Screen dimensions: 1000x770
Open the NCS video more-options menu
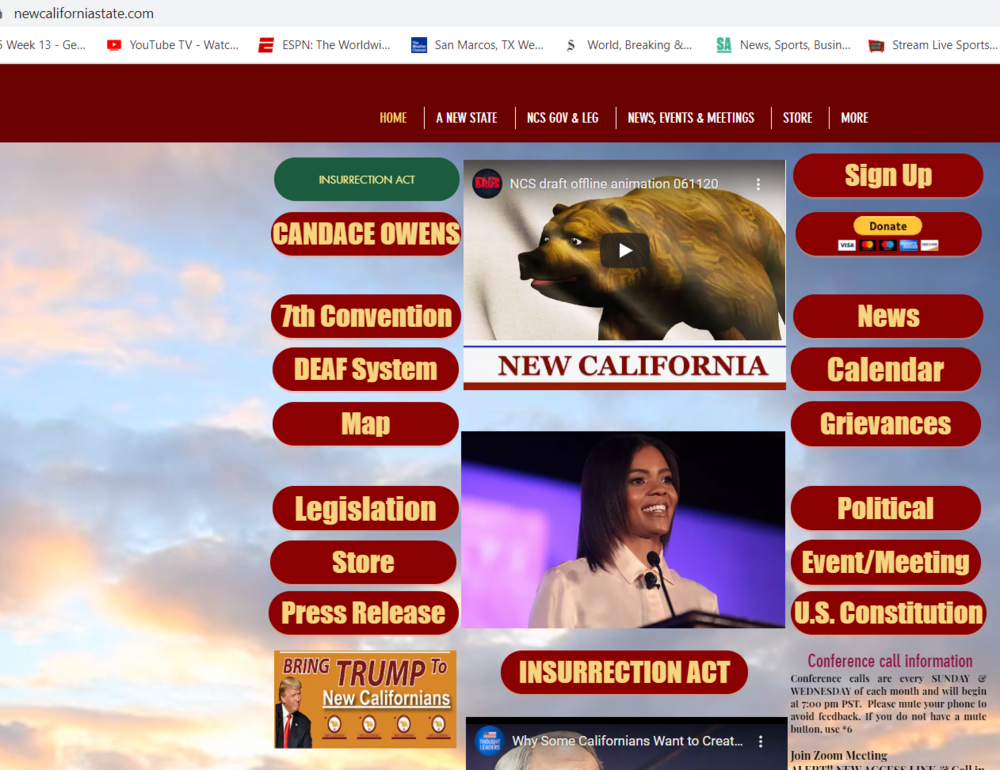758,184
